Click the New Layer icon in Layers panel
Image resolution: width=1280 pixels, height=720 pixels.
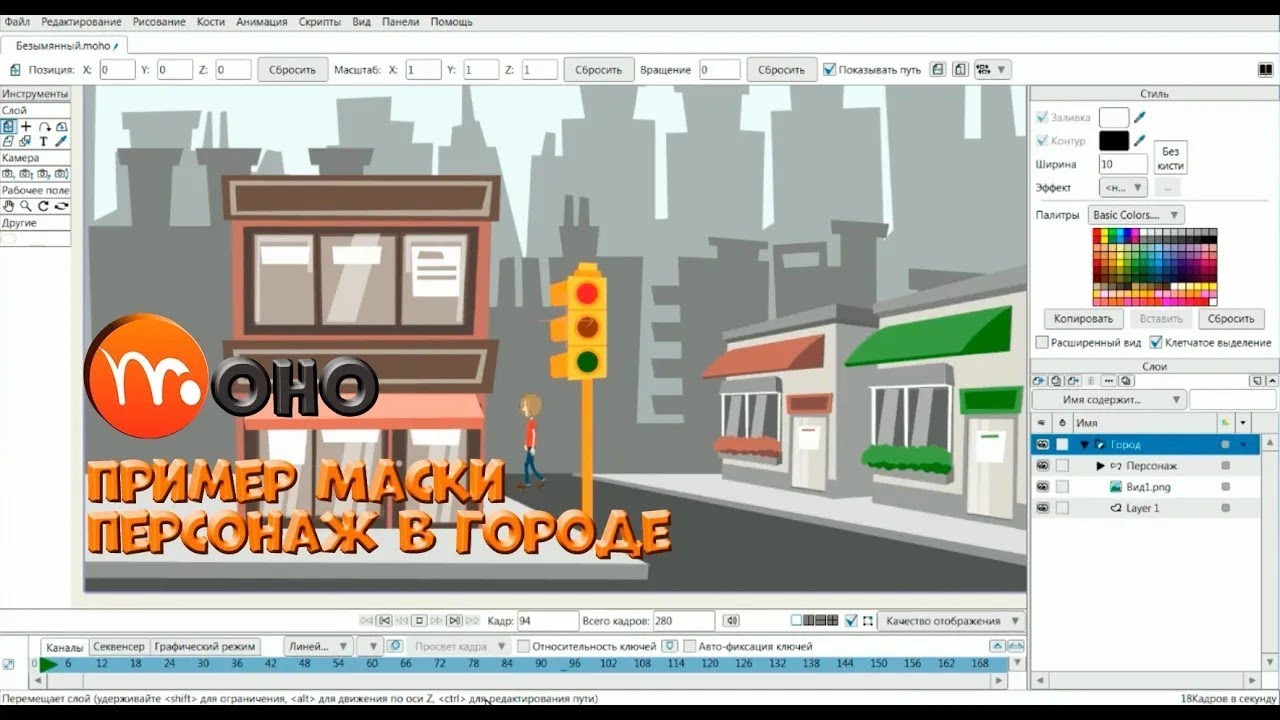pos(1038,381)
